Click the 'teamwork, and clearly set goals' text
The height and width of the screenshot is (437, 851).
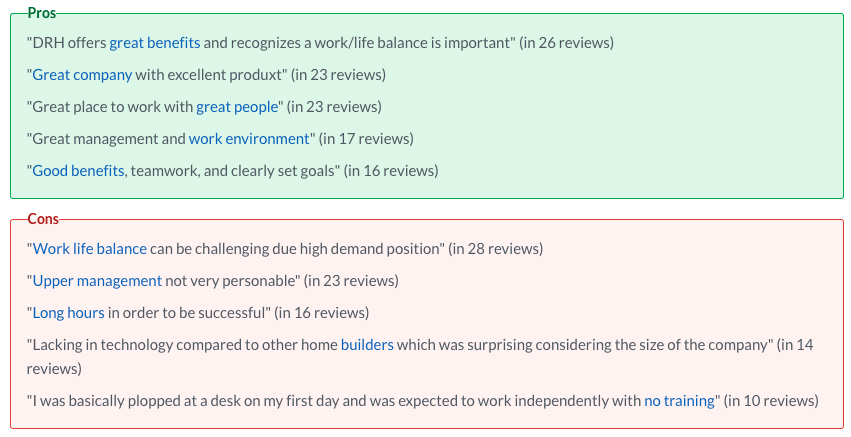pos(233,171)
